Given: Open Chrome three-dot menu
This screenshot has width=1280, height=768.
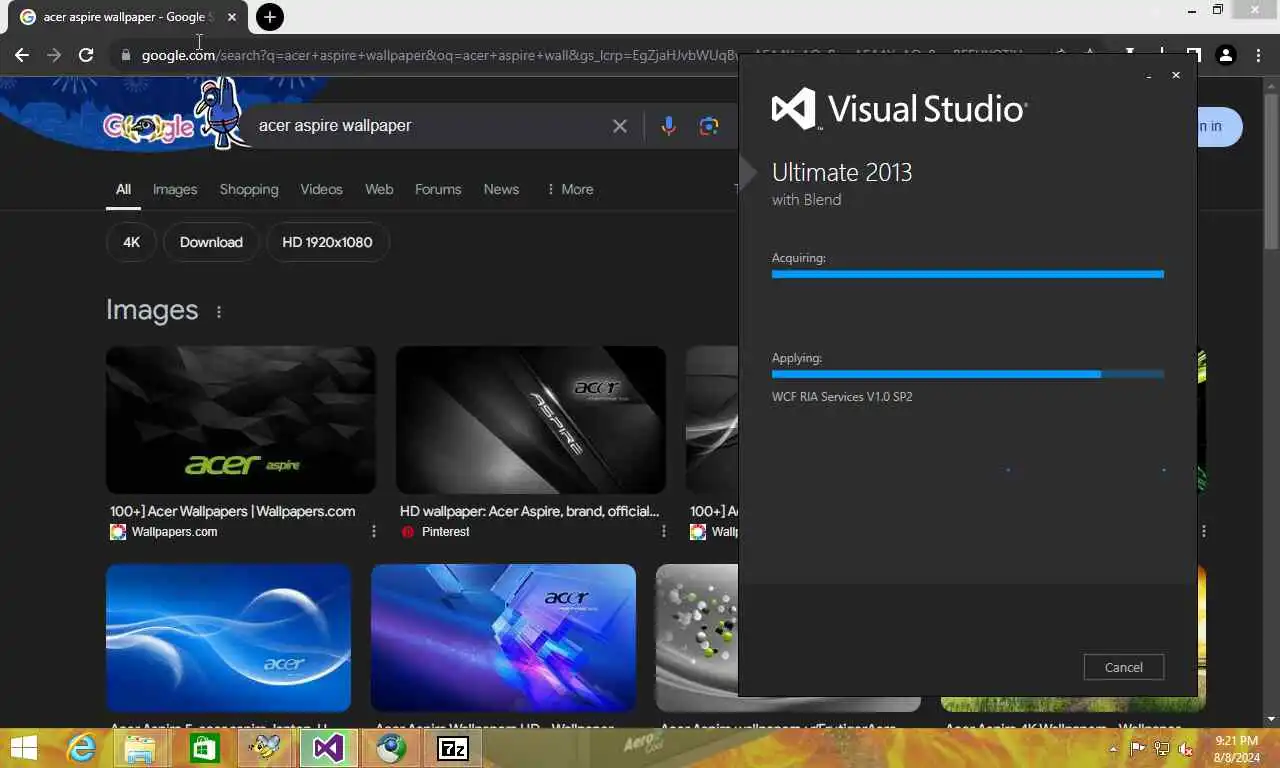Looking at the screenshot, I should coord(1257,55).
